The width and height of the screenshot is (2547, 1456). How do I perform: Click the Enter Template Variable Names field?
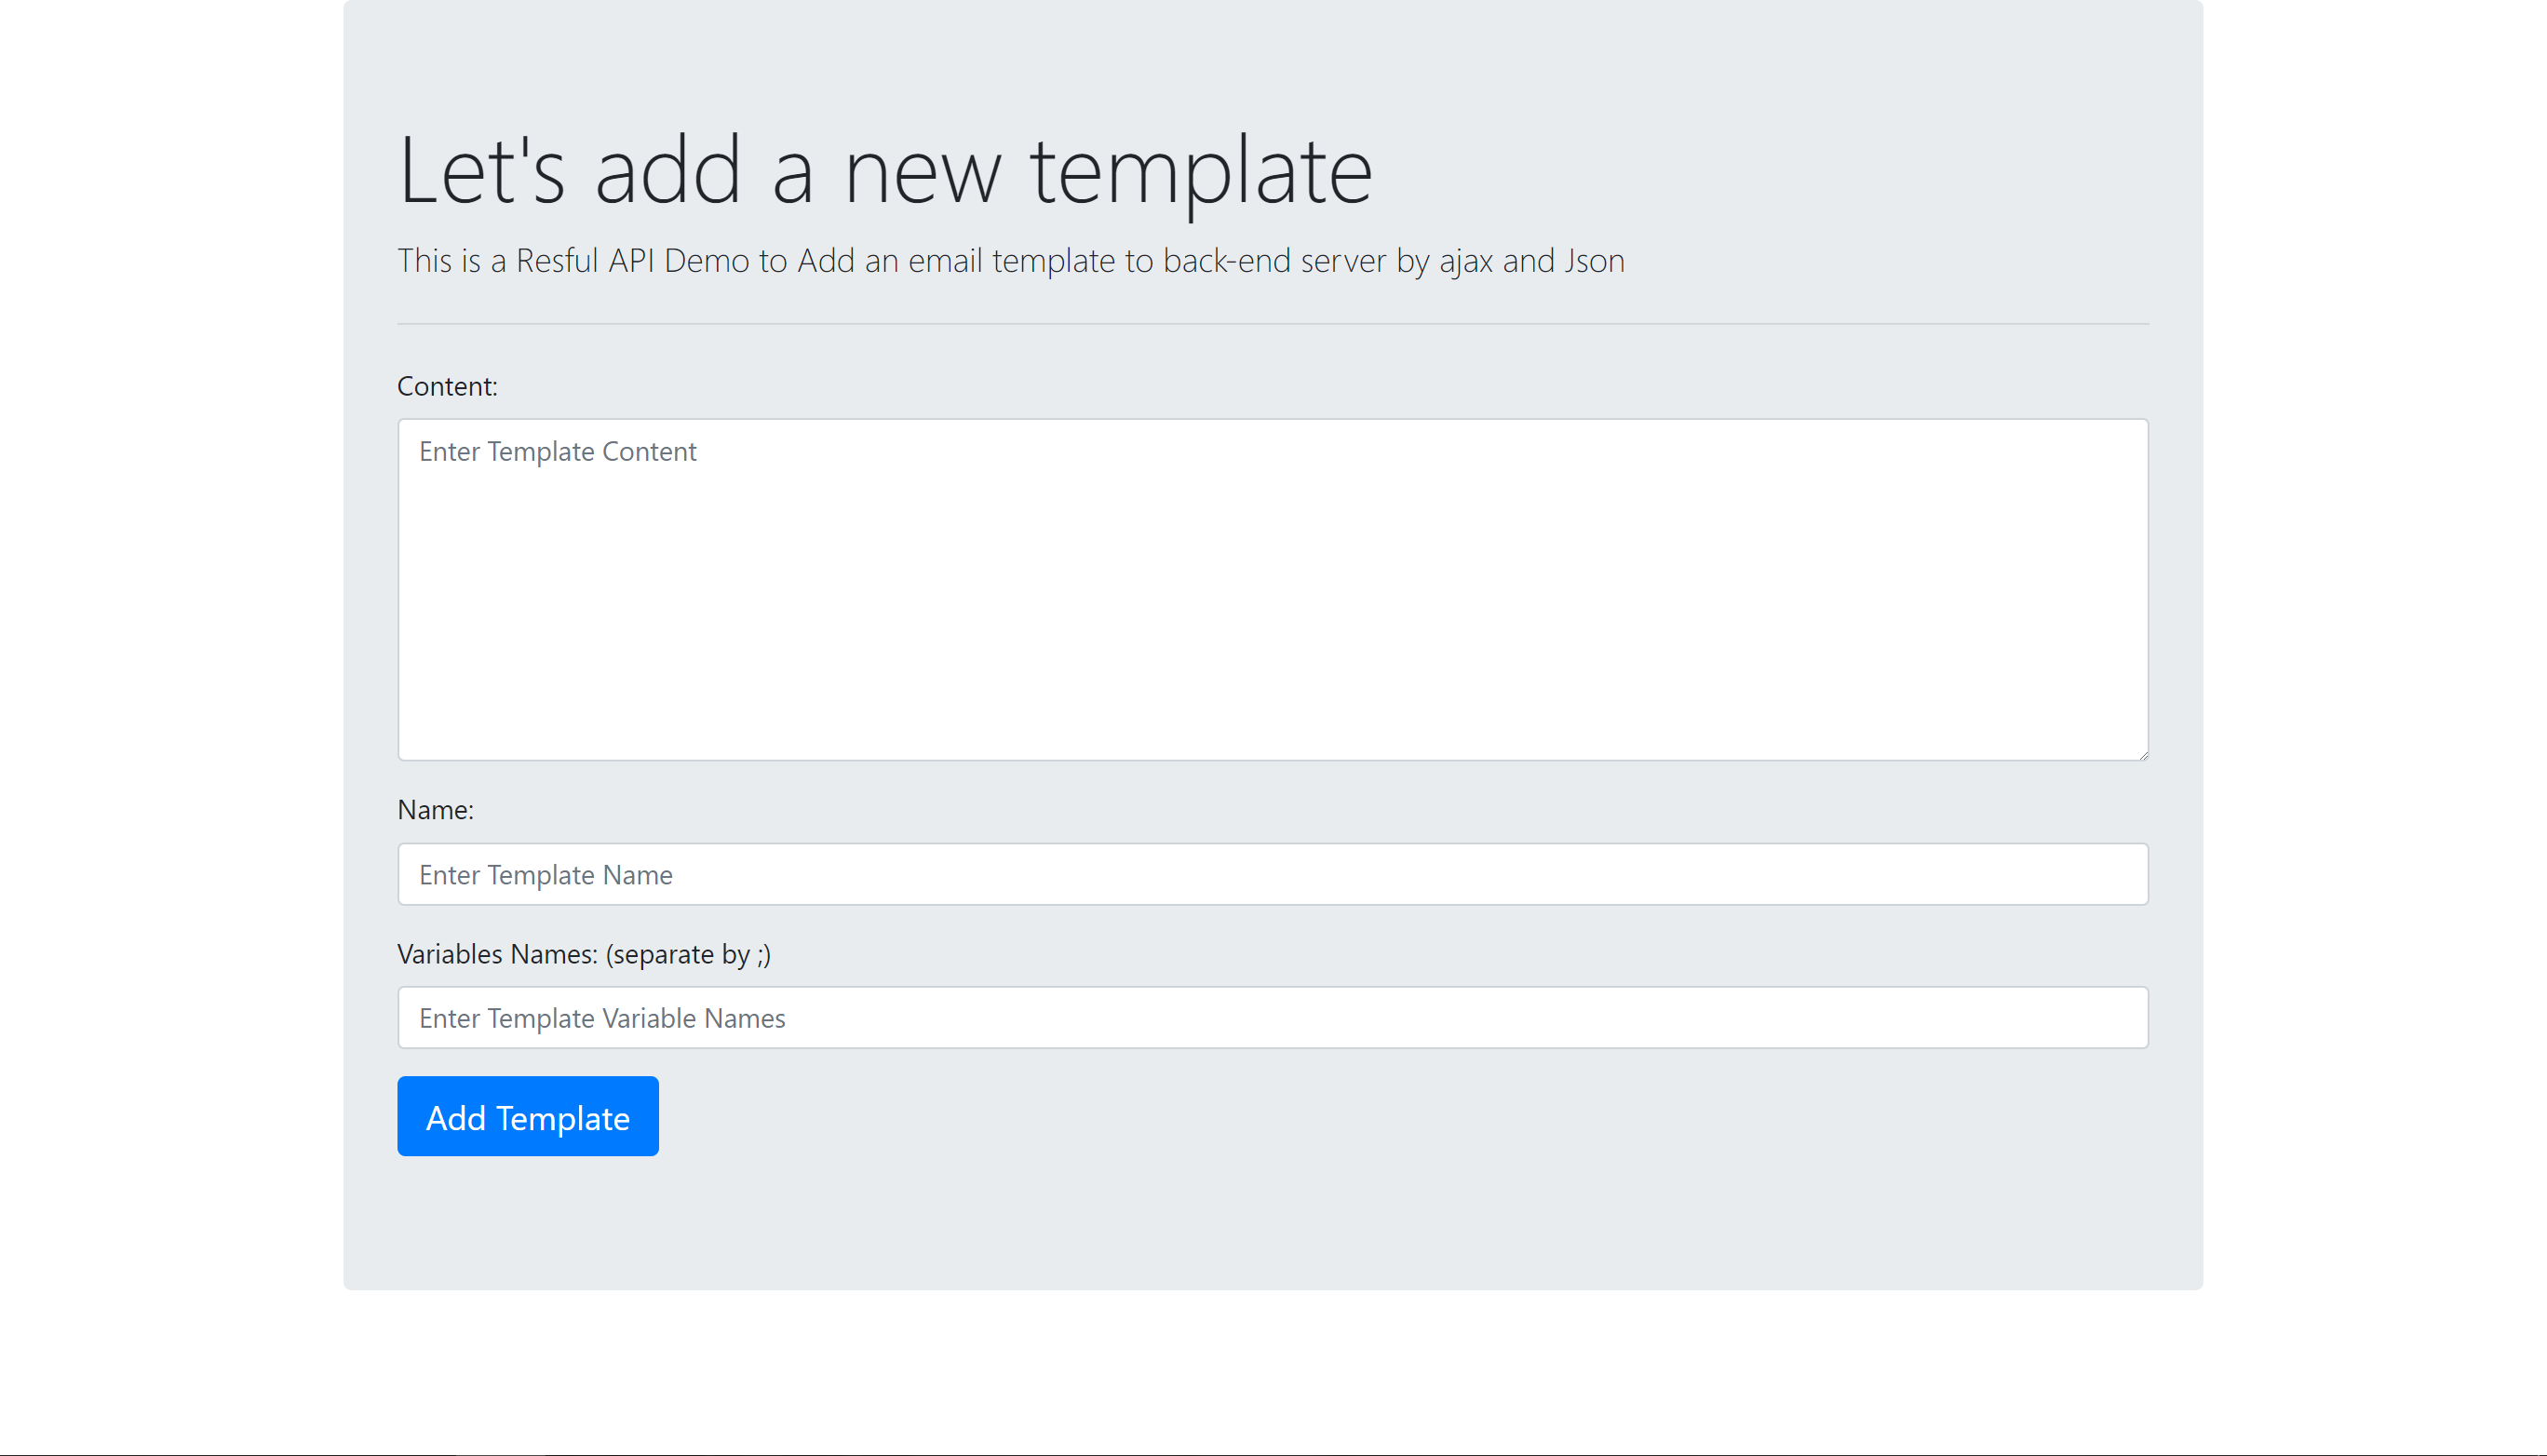point(1272,1017)
